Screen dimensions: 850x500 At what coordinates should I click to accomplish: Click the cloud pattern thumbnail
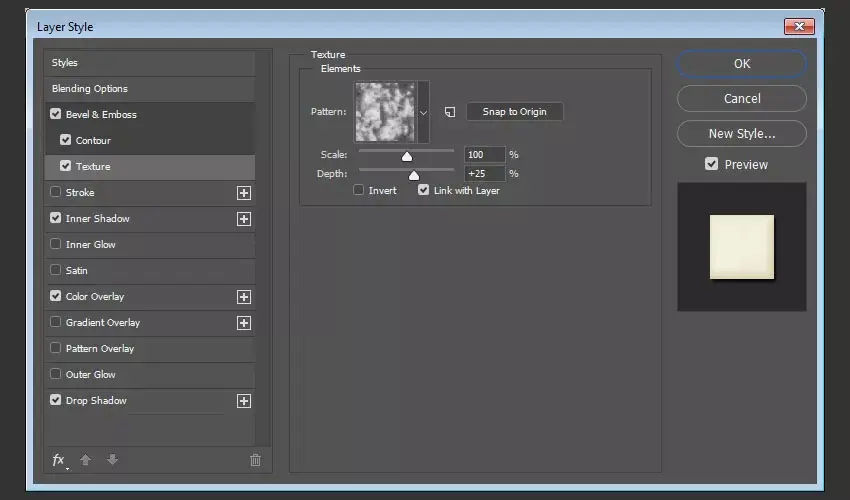tap(385, 112)
